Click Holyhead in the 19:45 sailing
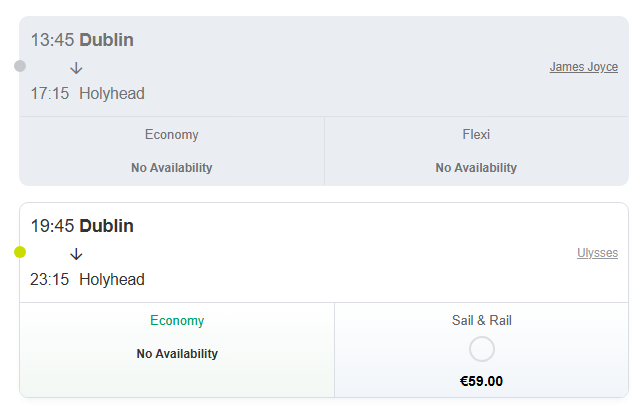The height and width of the screenshot is (408, 642). tap(112, 280)
